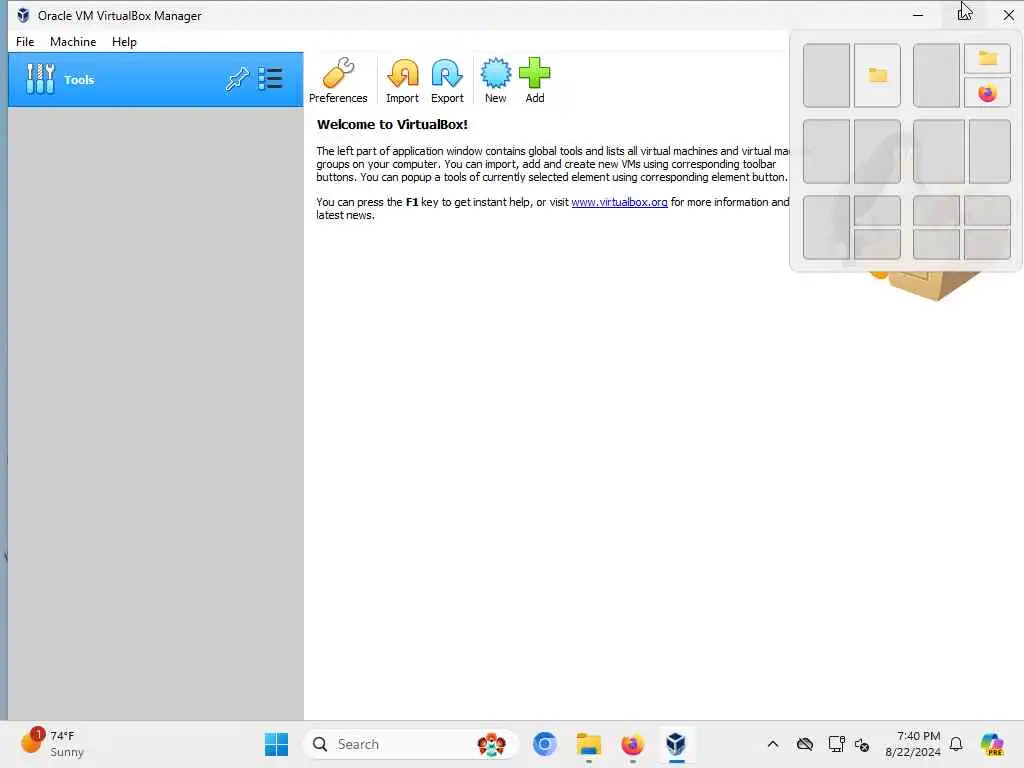Open VirtualBox Preferences from the toolbar
The image size is (1024, 768).
[x=338, y=80]
